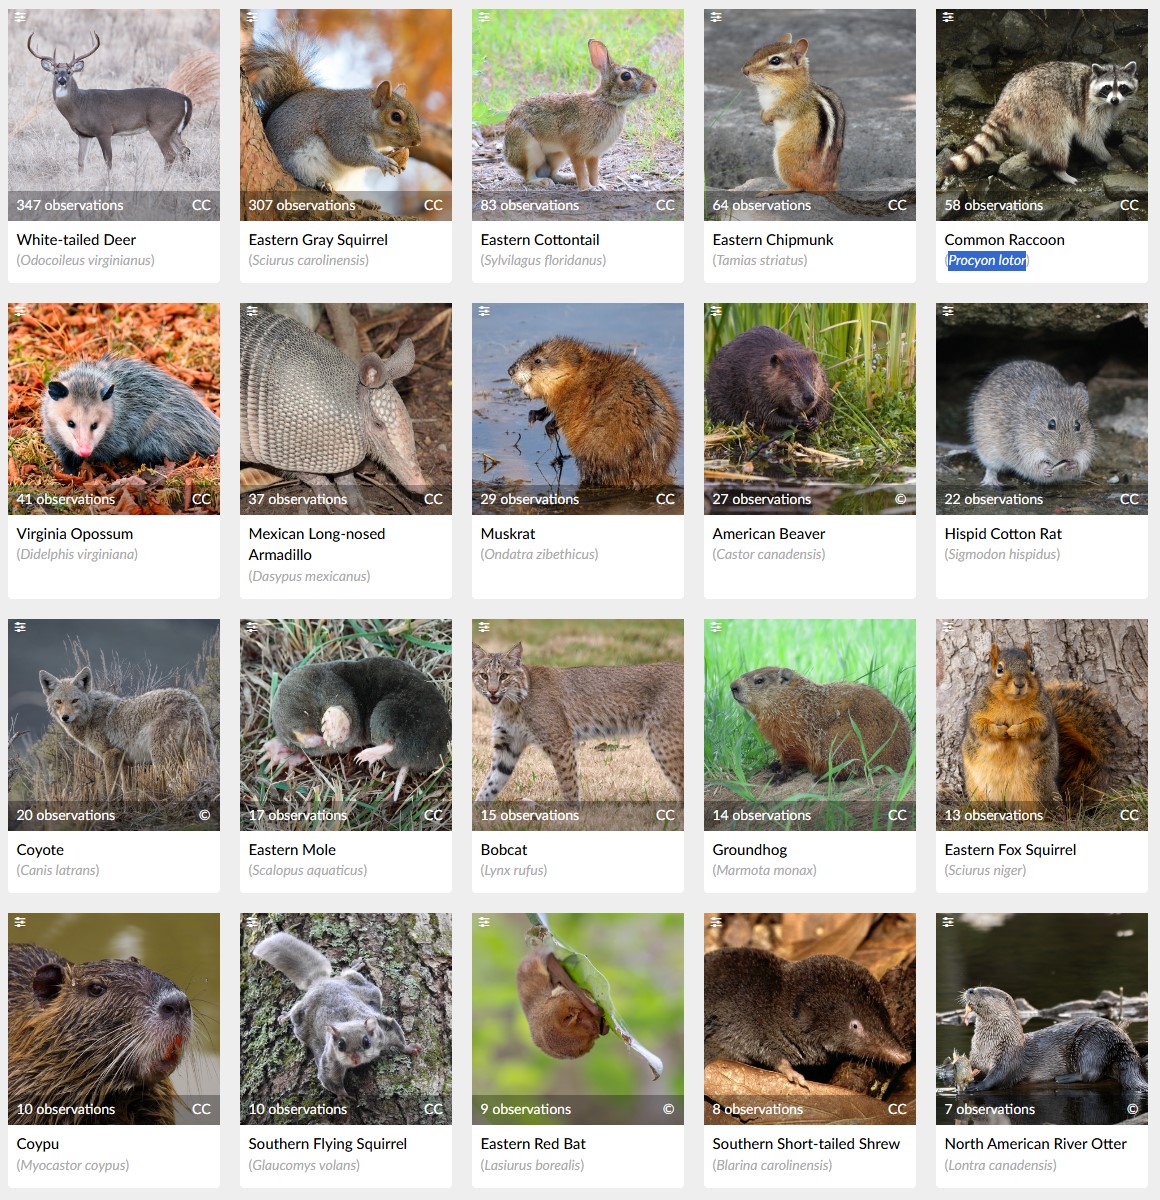Click the CC badge on Eastern Fox Squirrel photo
This screenshot has height=1200, width=1160.
[x=1129, y=815]
